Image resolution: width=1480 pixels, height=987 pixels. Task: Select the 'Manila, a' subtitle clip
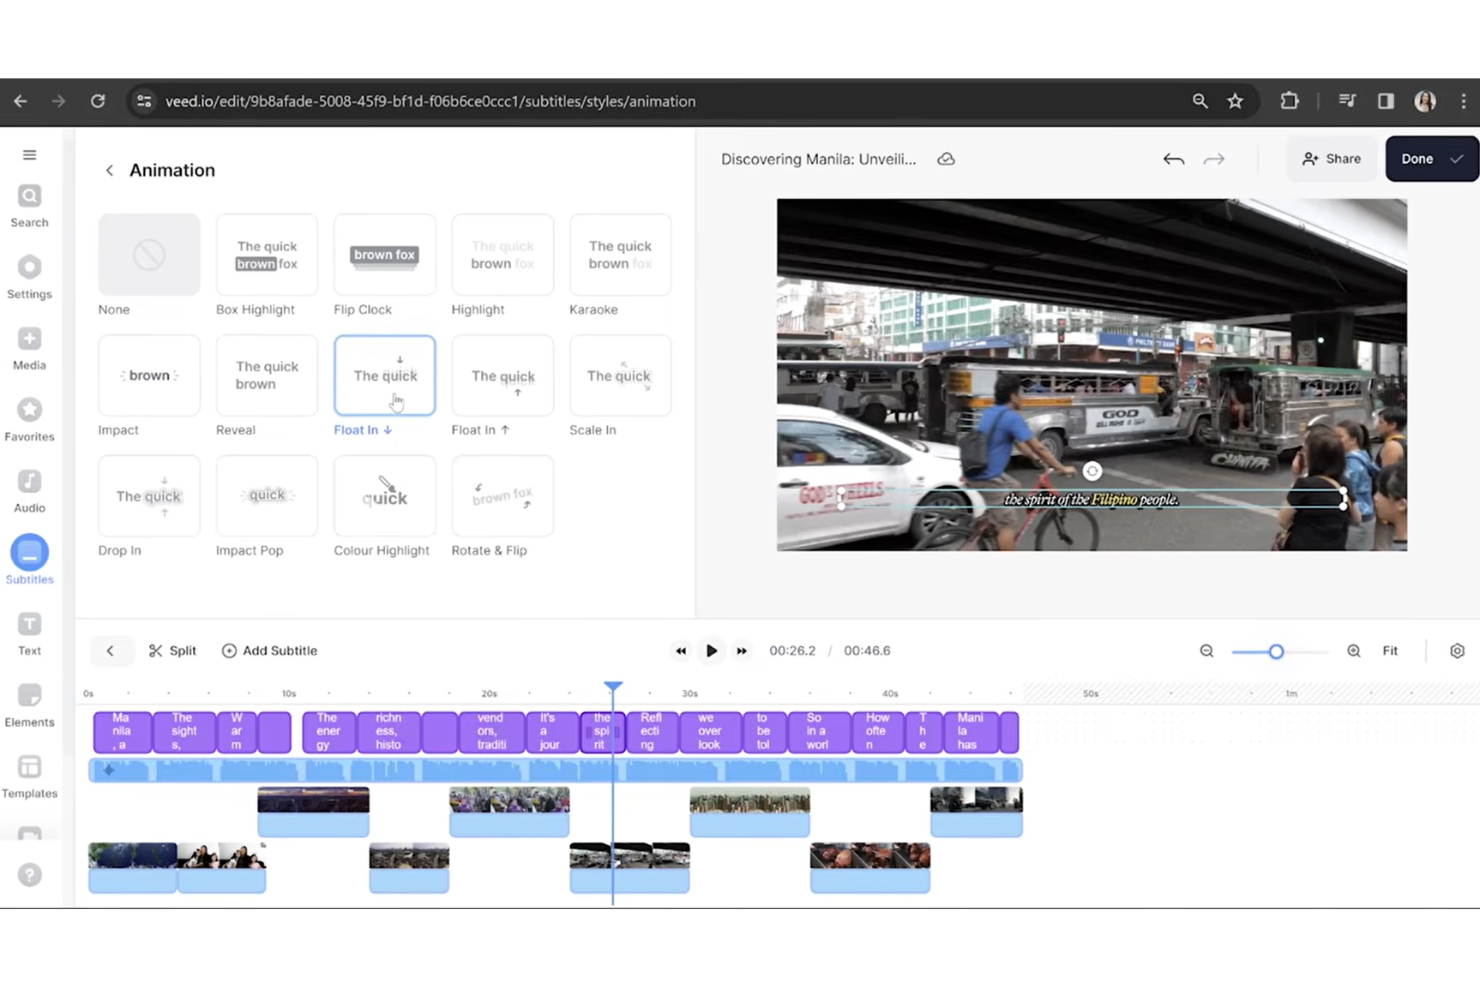pos(122,732)
